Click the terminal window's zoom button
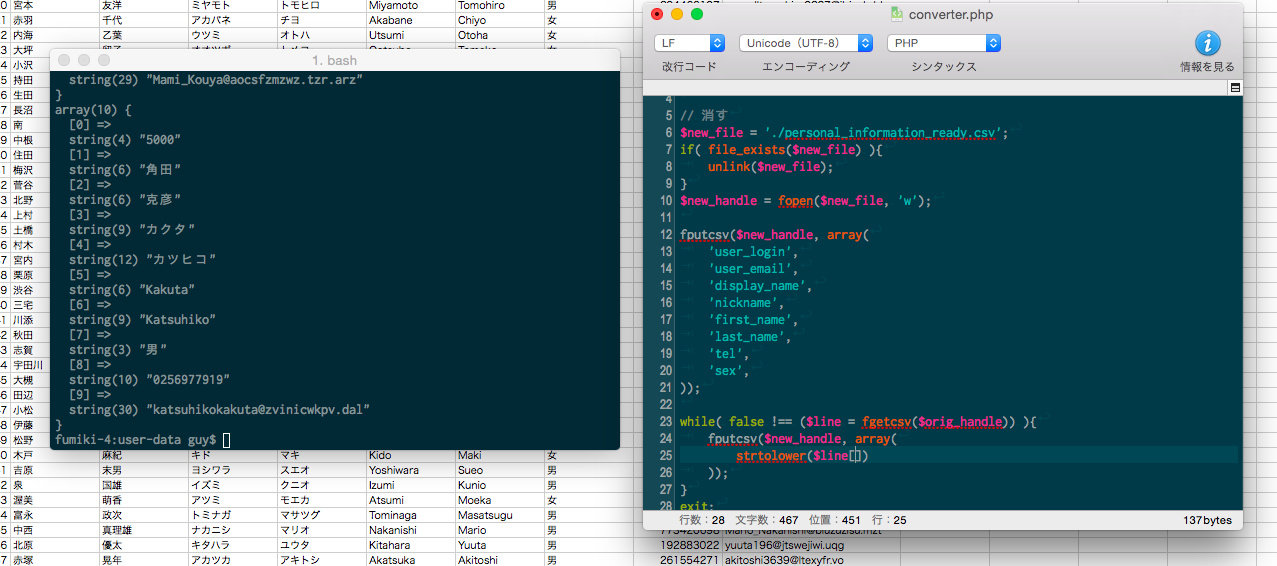Image resolution: width=1277 pixels, height=566 pixels. [x=103, y=61]
